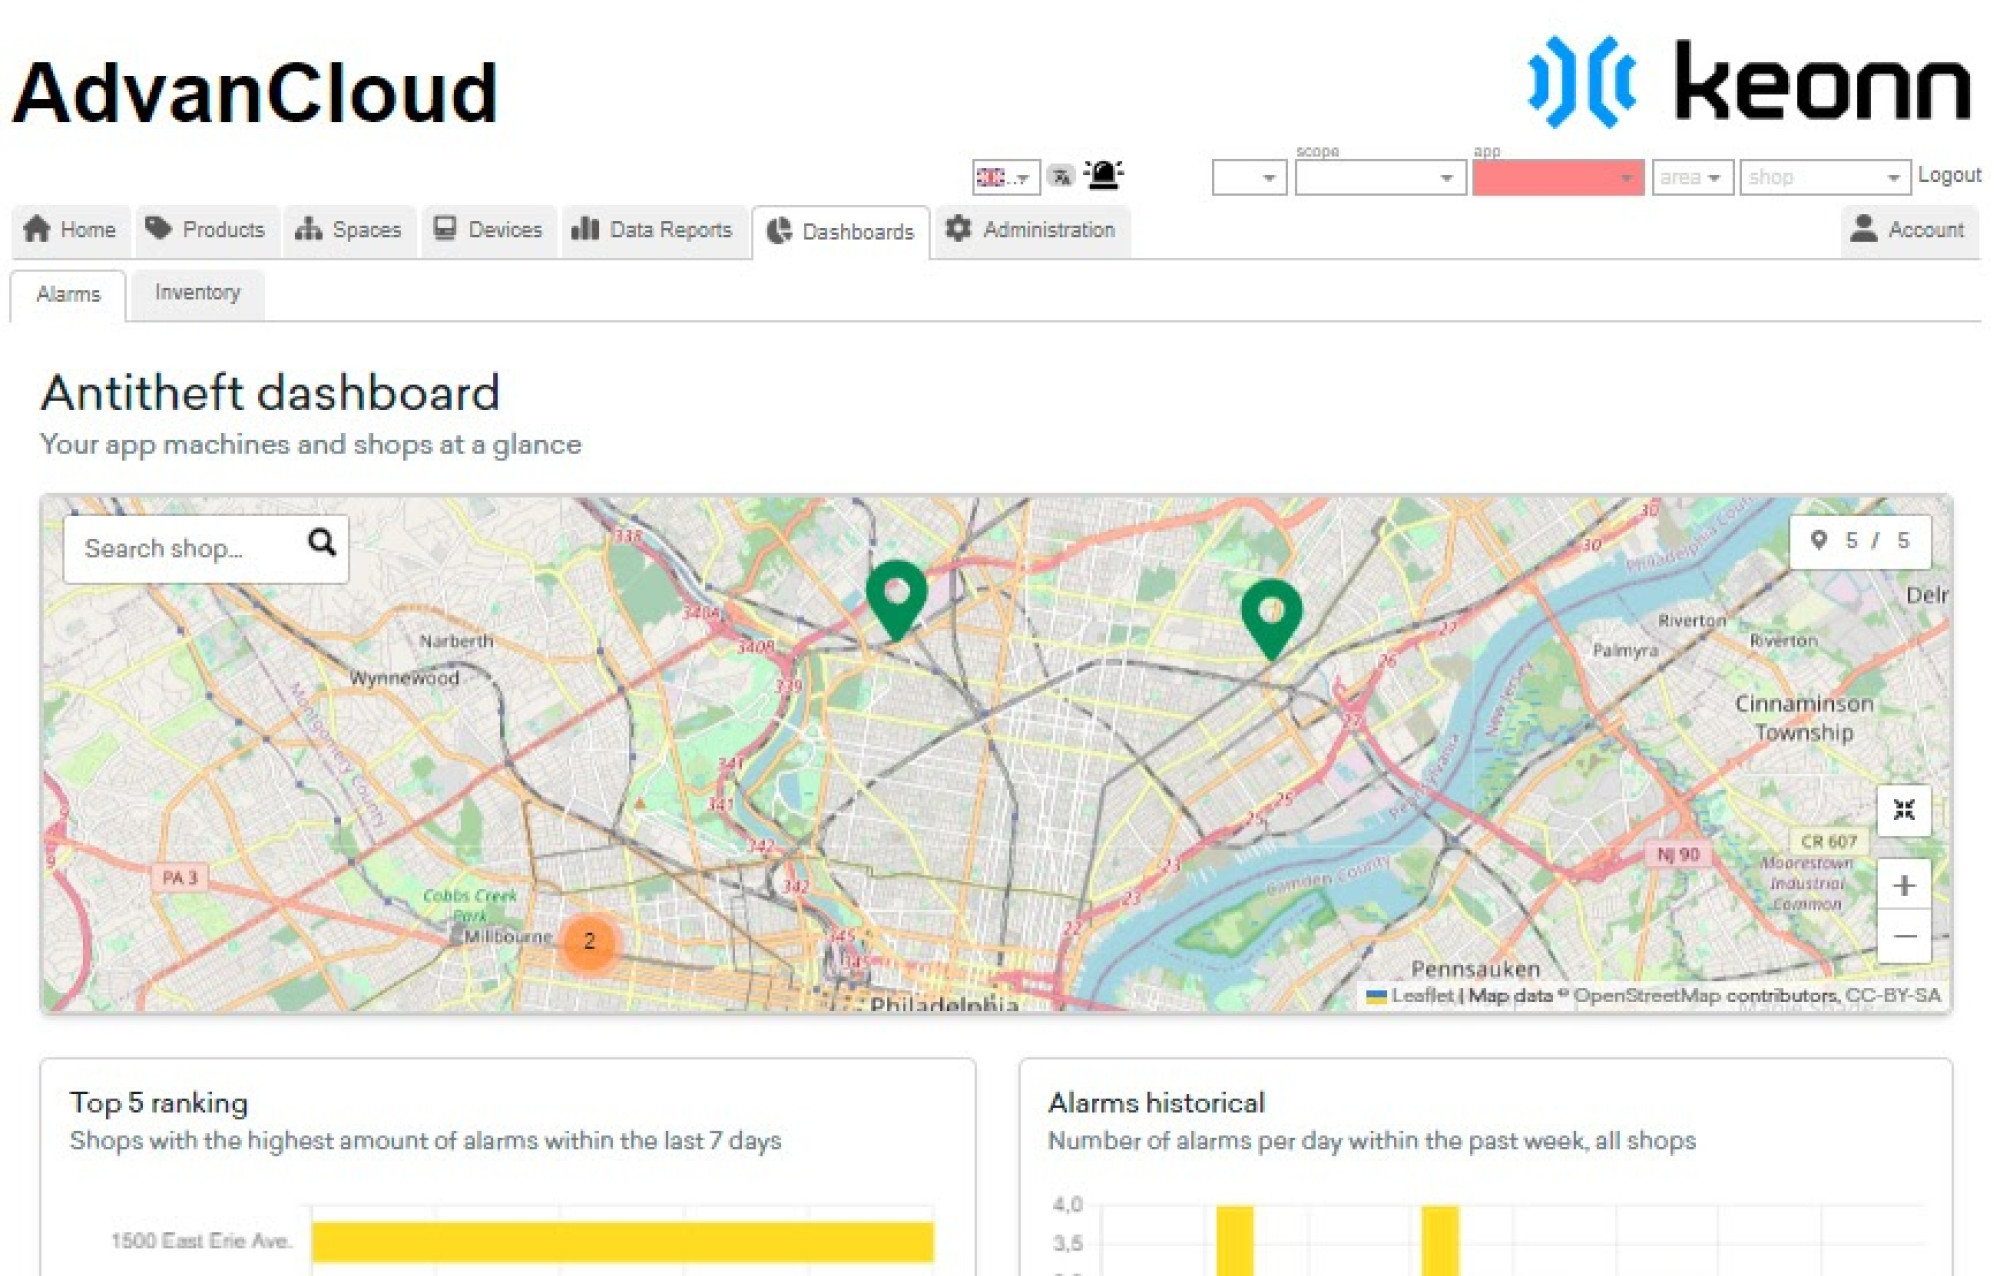Open the red app dropdown
This screenshot has height=1276, width=2000.
coord(1557,178)
